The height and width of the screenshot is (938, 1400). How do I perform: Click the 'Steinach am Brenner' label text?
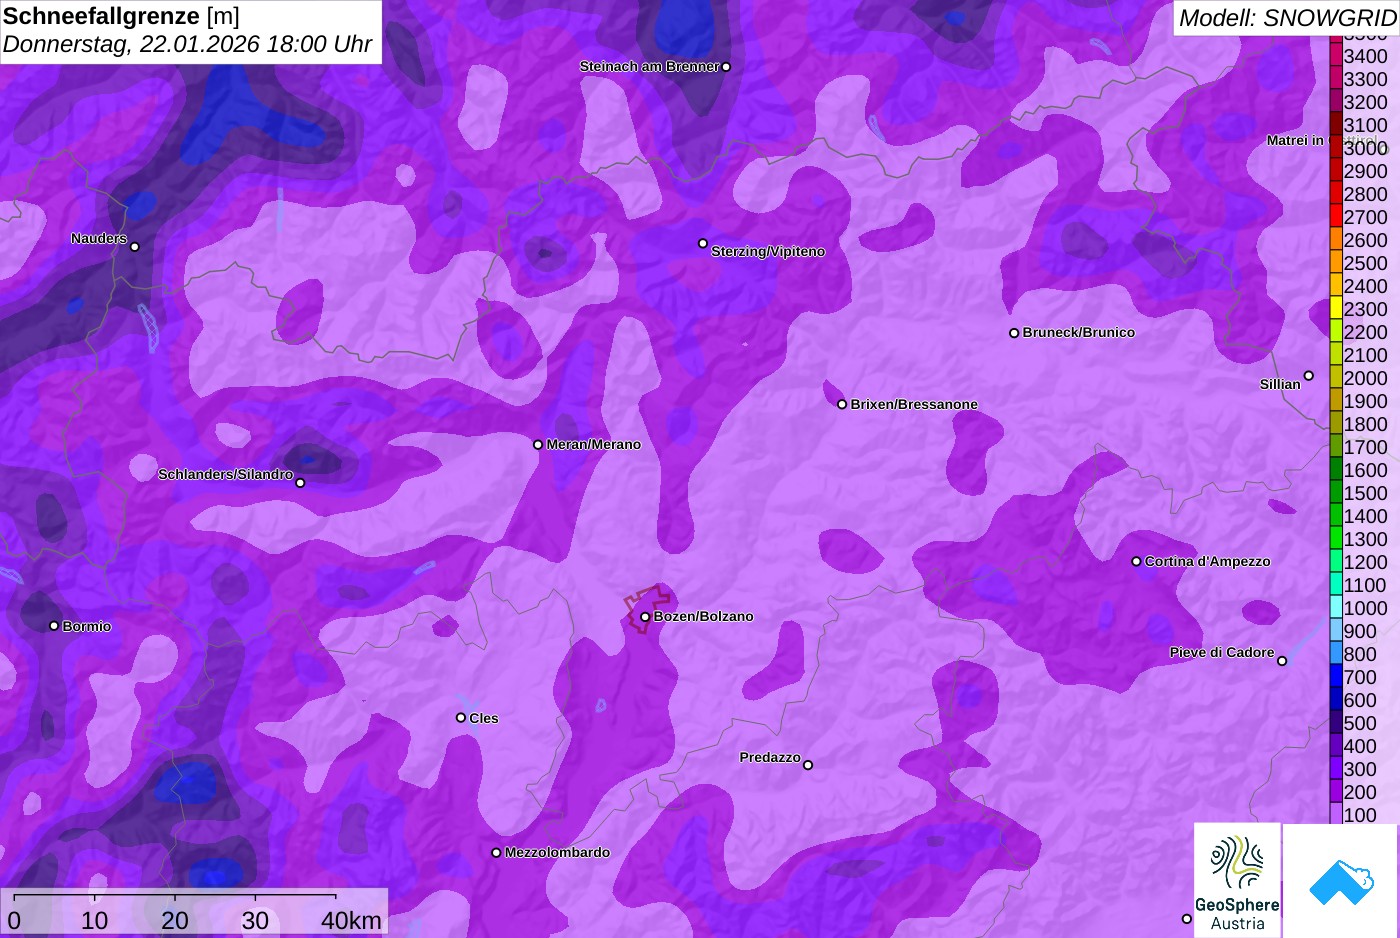[x=650, y=66]
